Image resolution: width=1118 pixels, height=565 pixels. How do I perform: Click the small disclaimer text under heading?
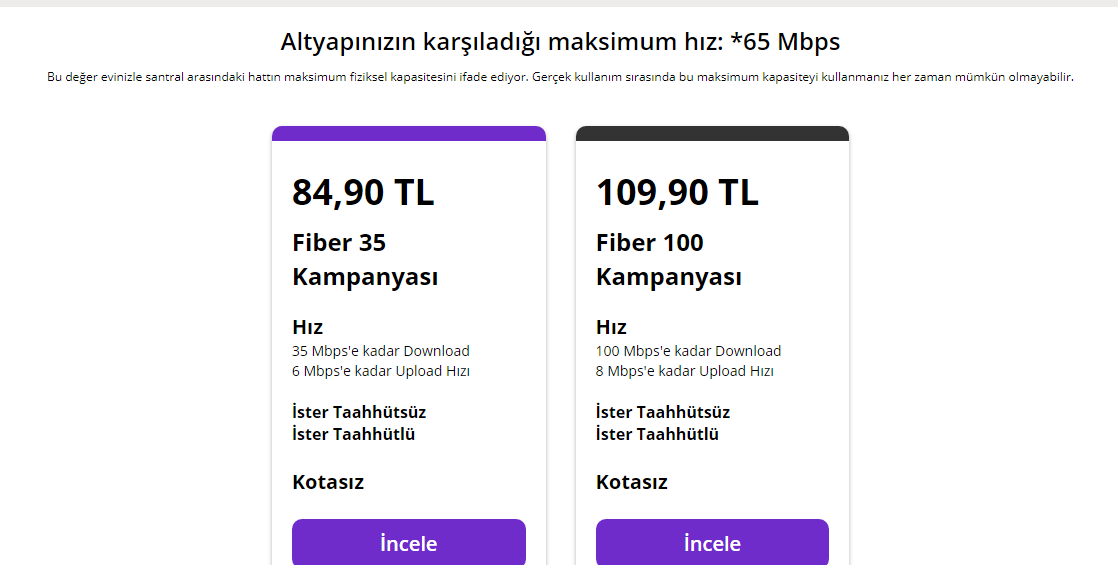tap(560, 77)
